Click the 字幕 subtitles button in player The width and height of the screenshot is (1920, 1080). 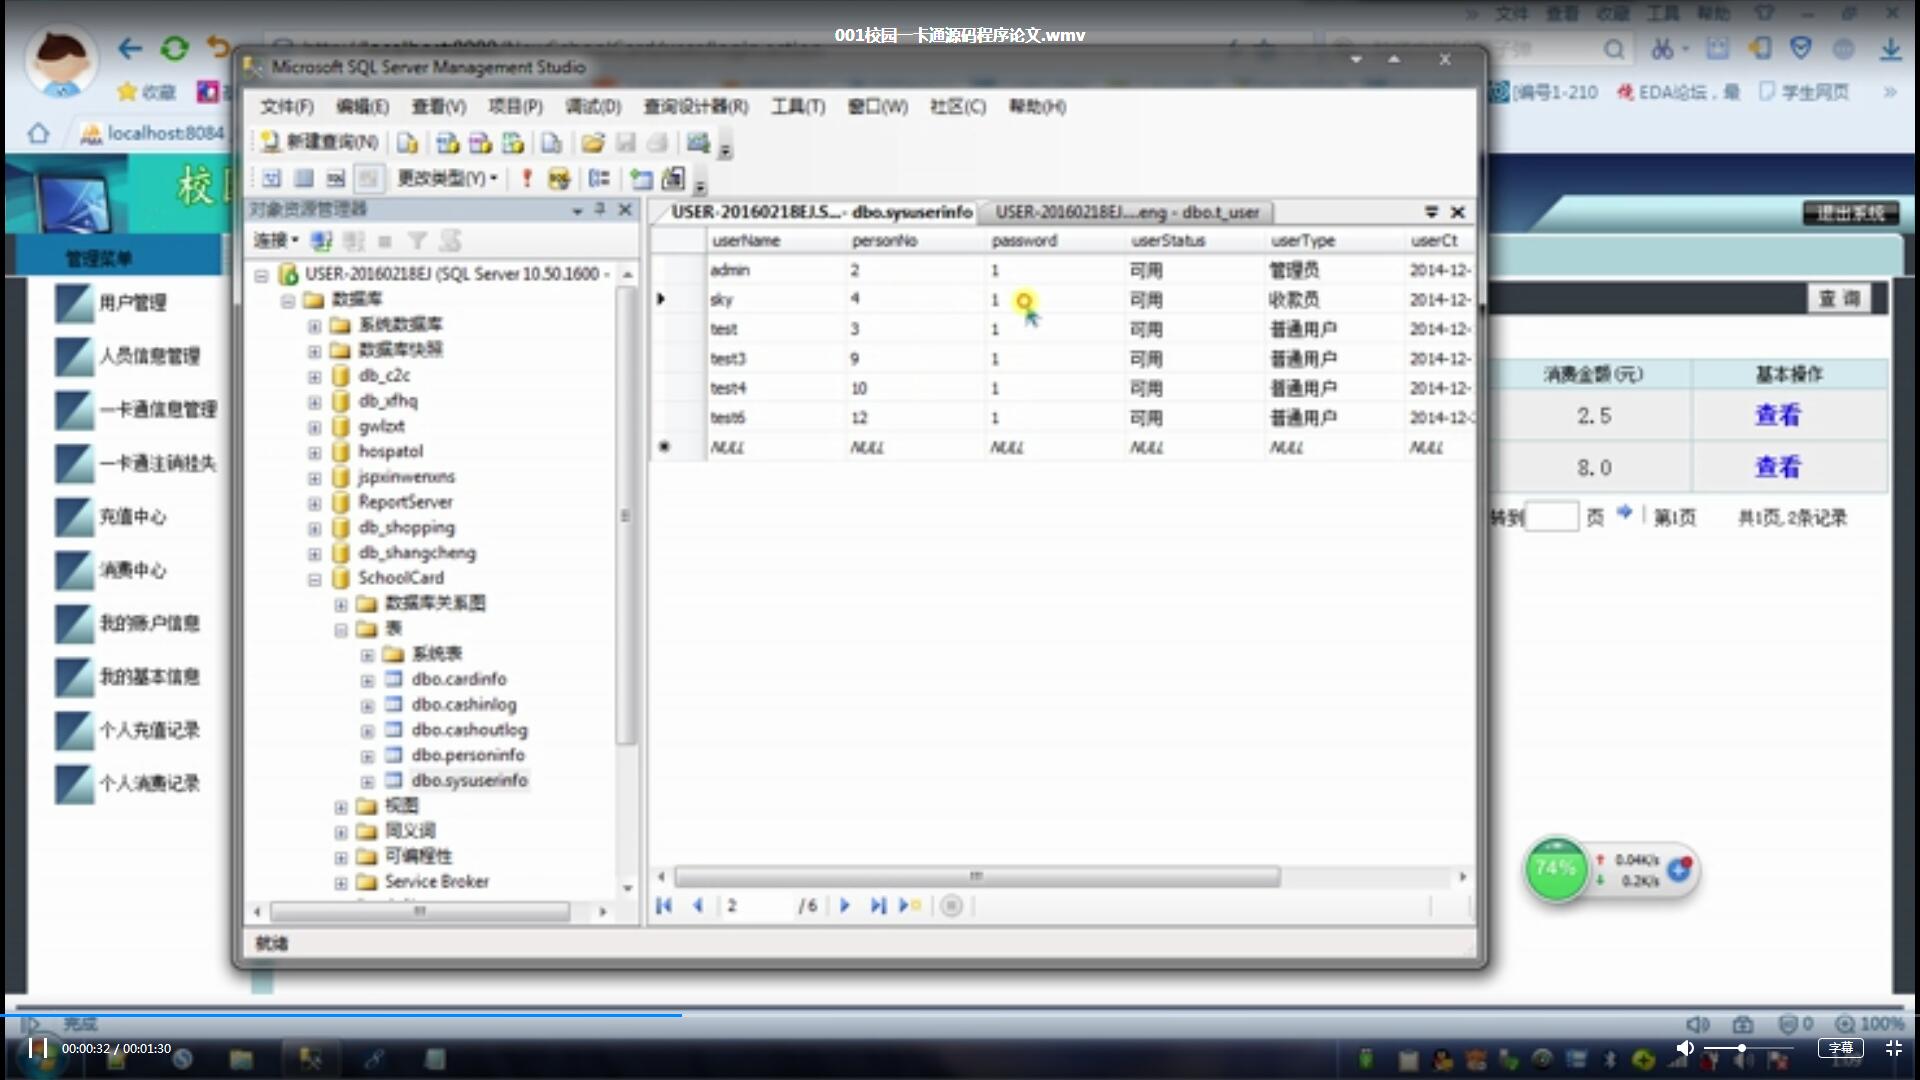coord(1841,1048)
